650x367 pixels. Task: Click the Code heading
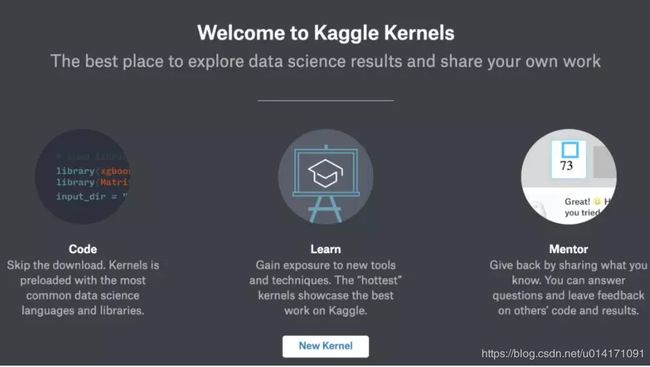coord(83,249)
